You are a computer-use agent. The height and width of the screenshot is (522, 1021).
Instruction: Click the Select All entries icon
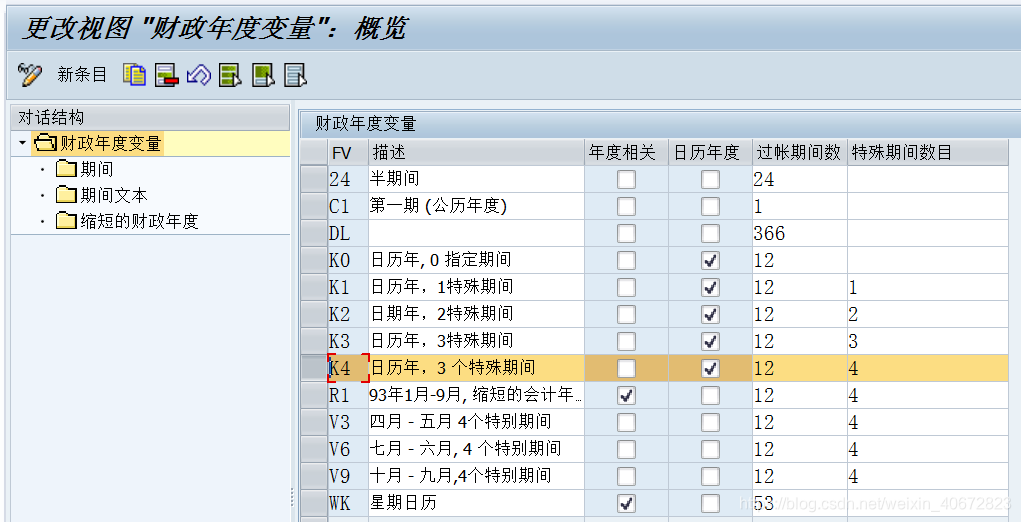[x=231, y=75]
